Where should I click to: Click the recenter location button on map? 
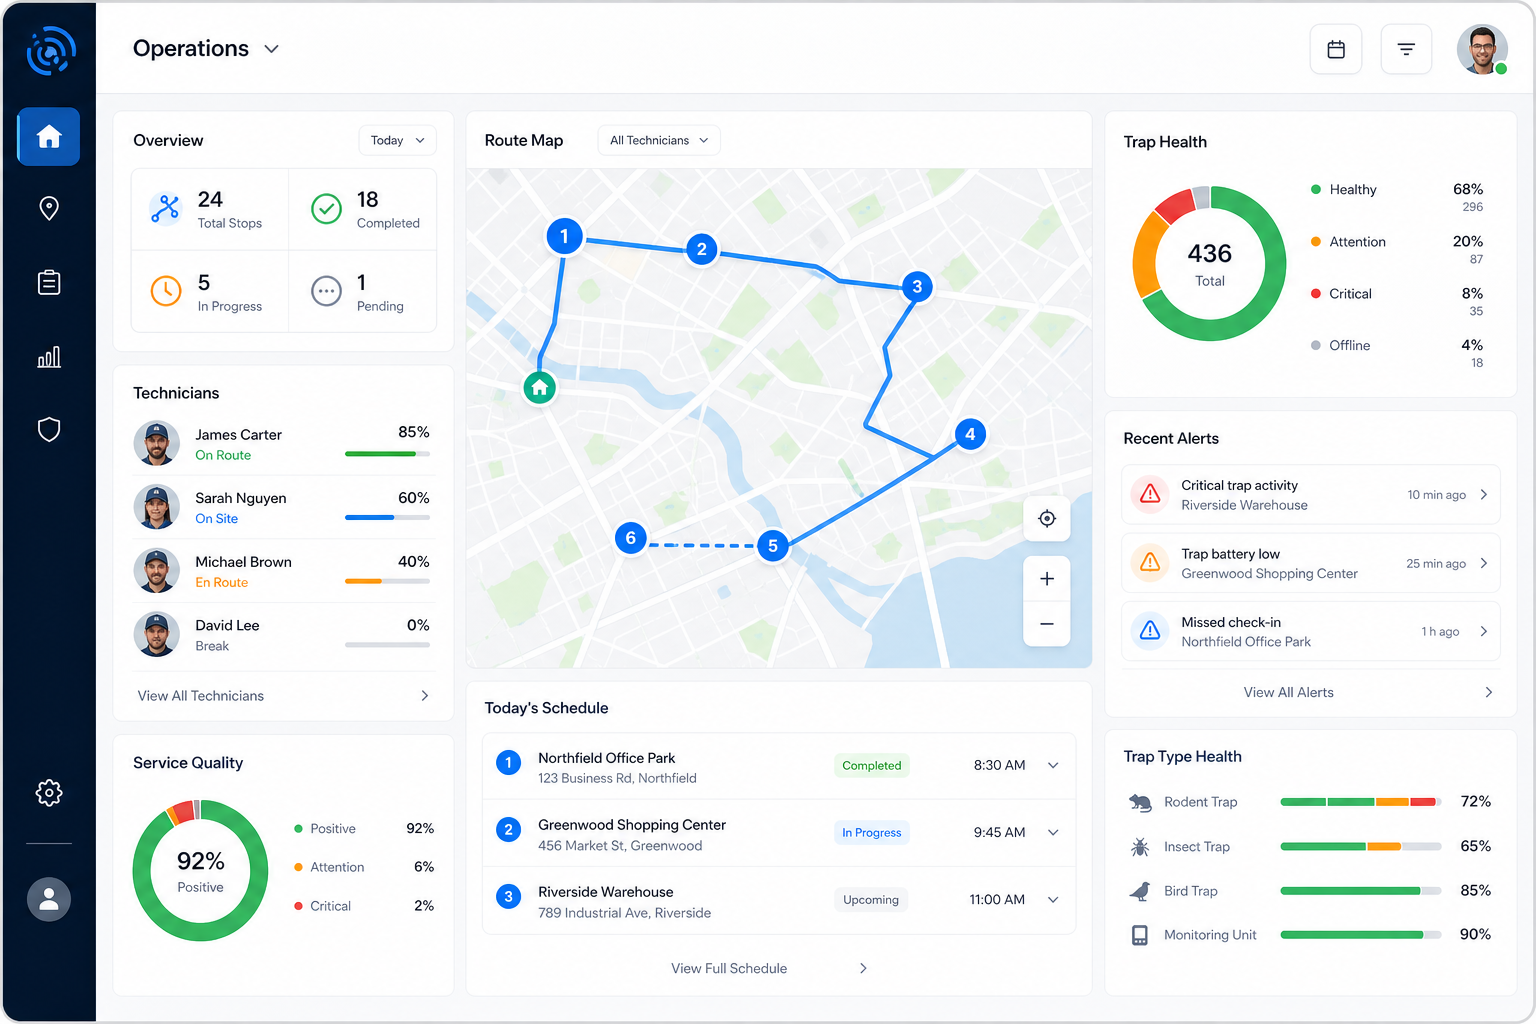[1047, 518]
